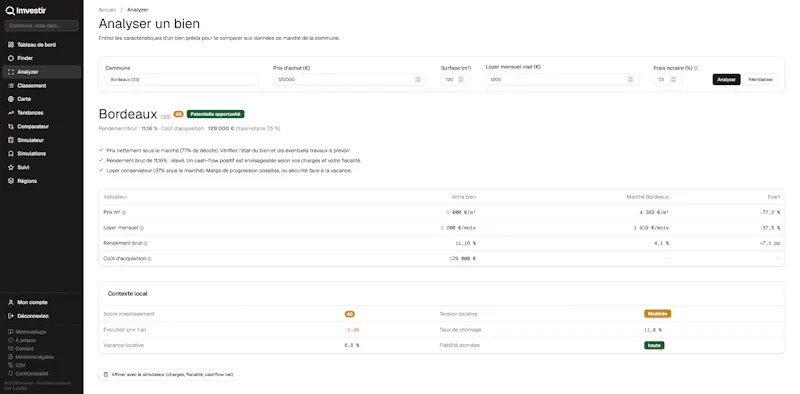Click the 1 919 €/mois market rent cell
Image resolution: width=800 pixels, height=394 pixels.
tap(651, 228)
